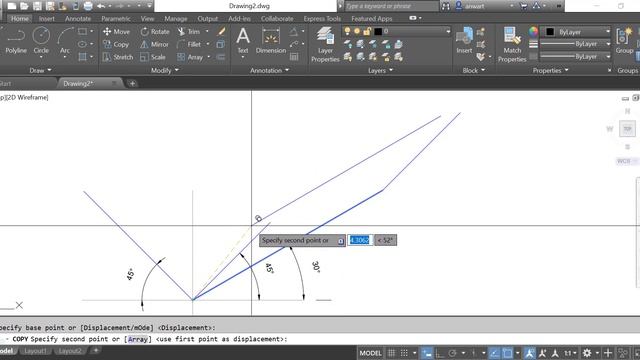Toggle ortho mode in status bar
640x360 pixels.
click(440, 353)
